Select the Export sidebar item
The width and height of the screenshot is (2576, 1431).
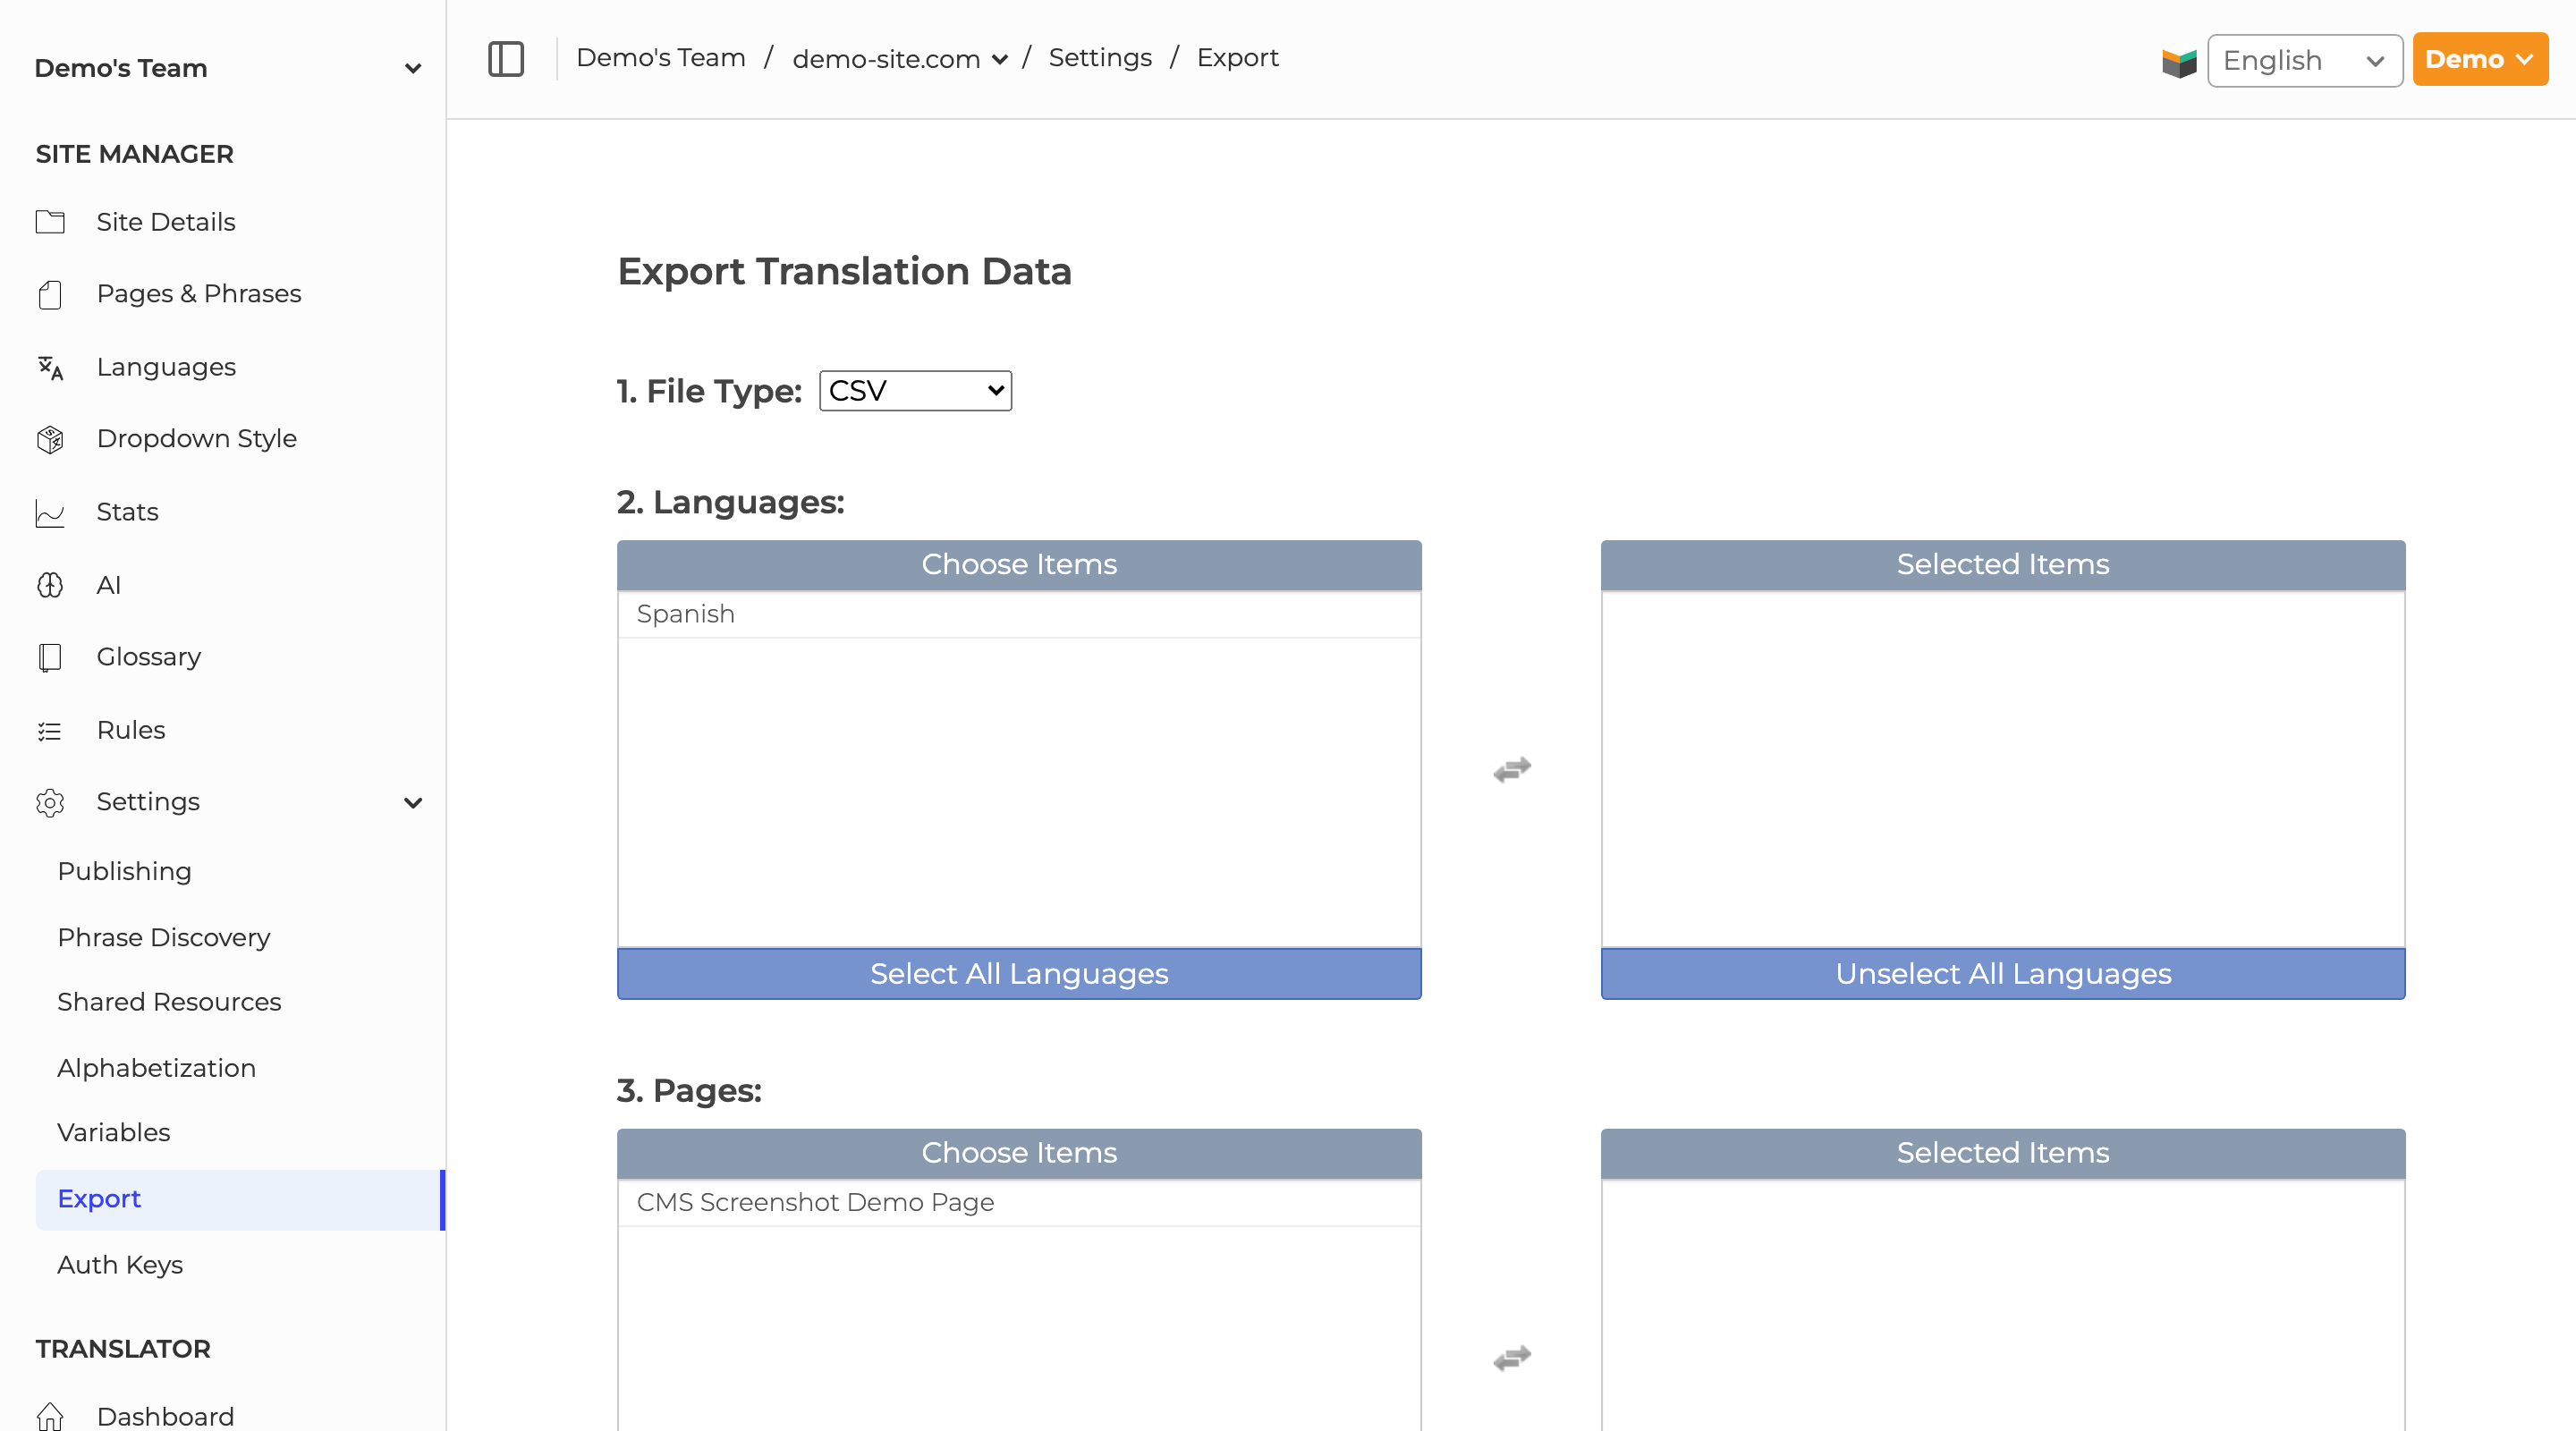click(240, 1199)
